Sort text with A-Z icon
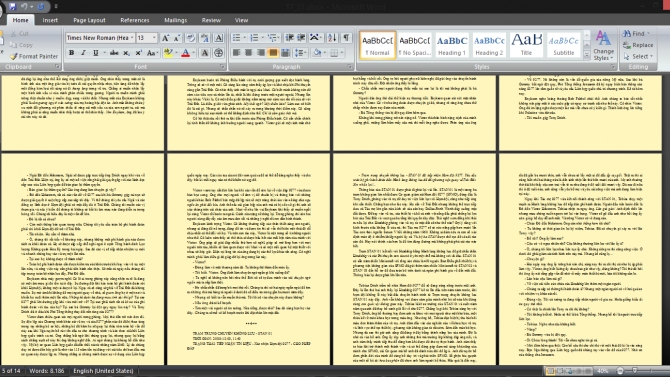 (x=332, y=38)
